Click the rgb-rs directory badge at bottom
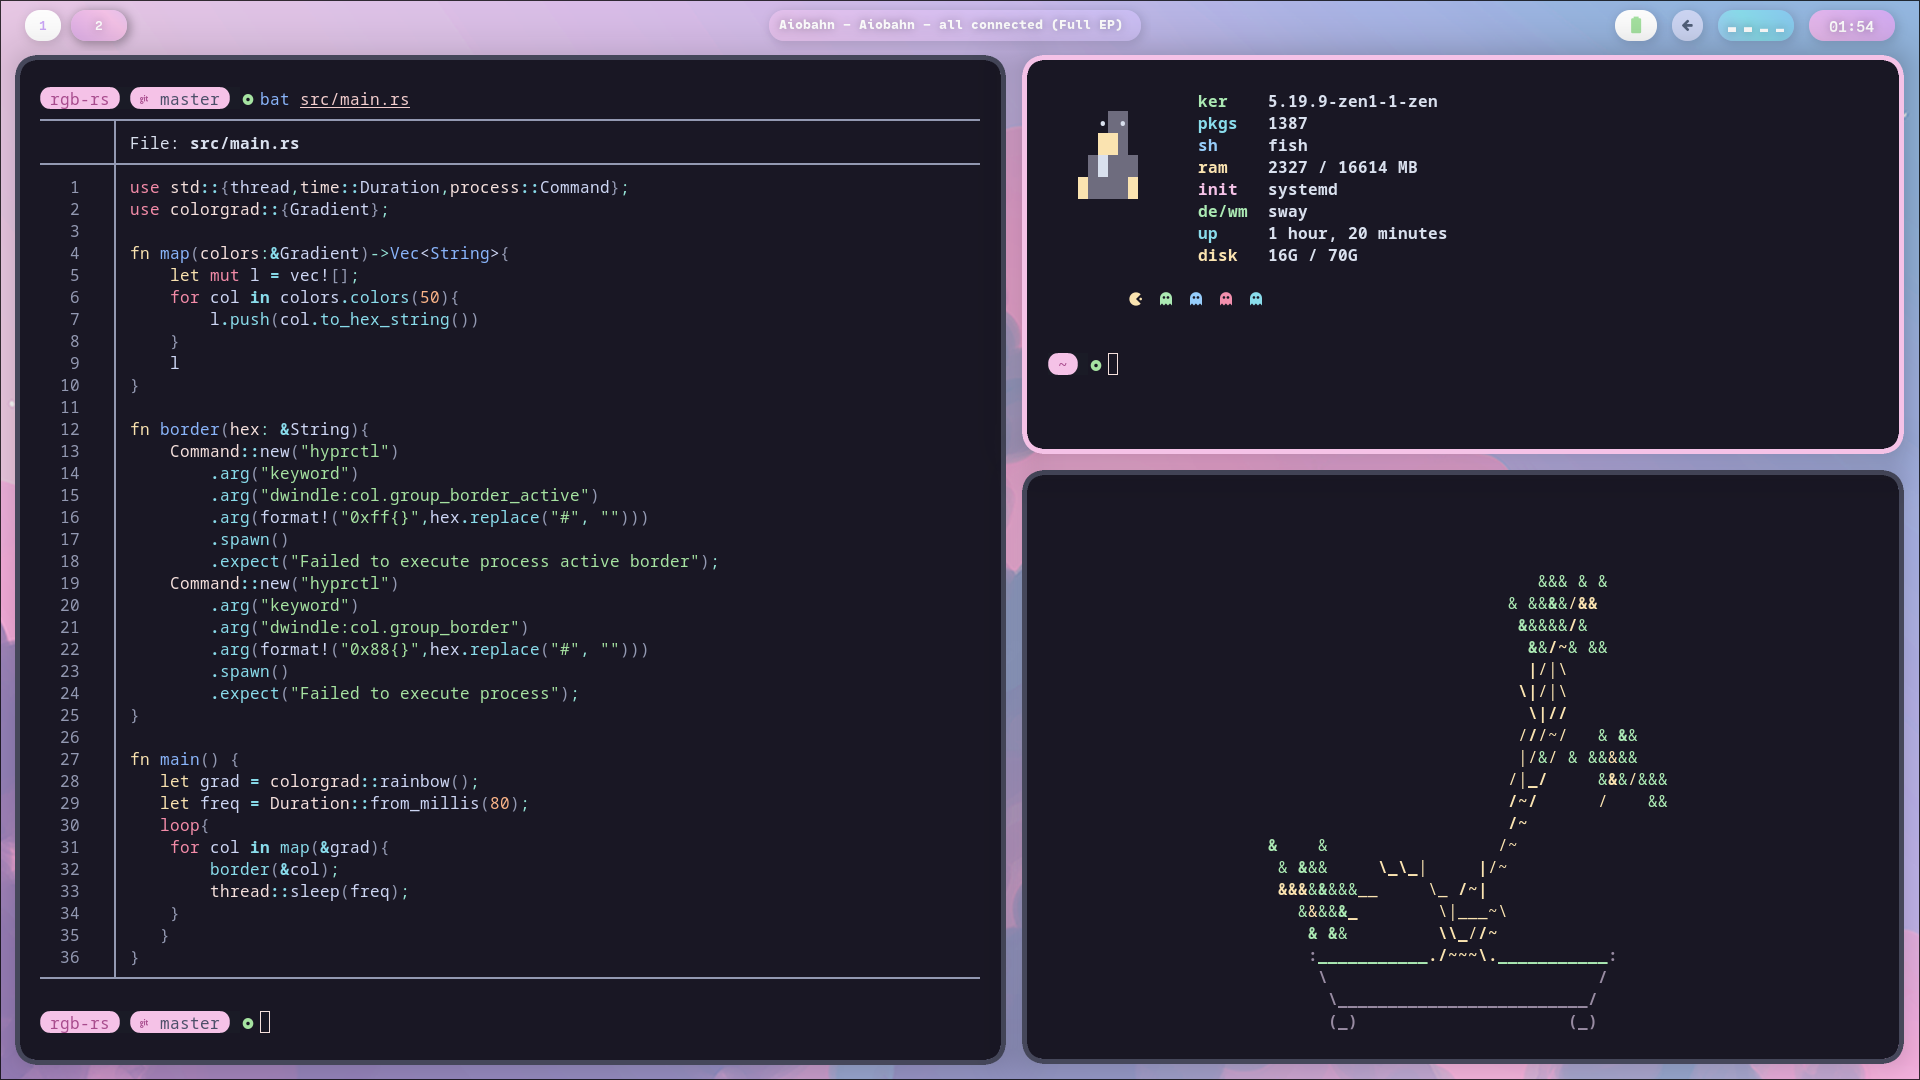 [79, 1023]
